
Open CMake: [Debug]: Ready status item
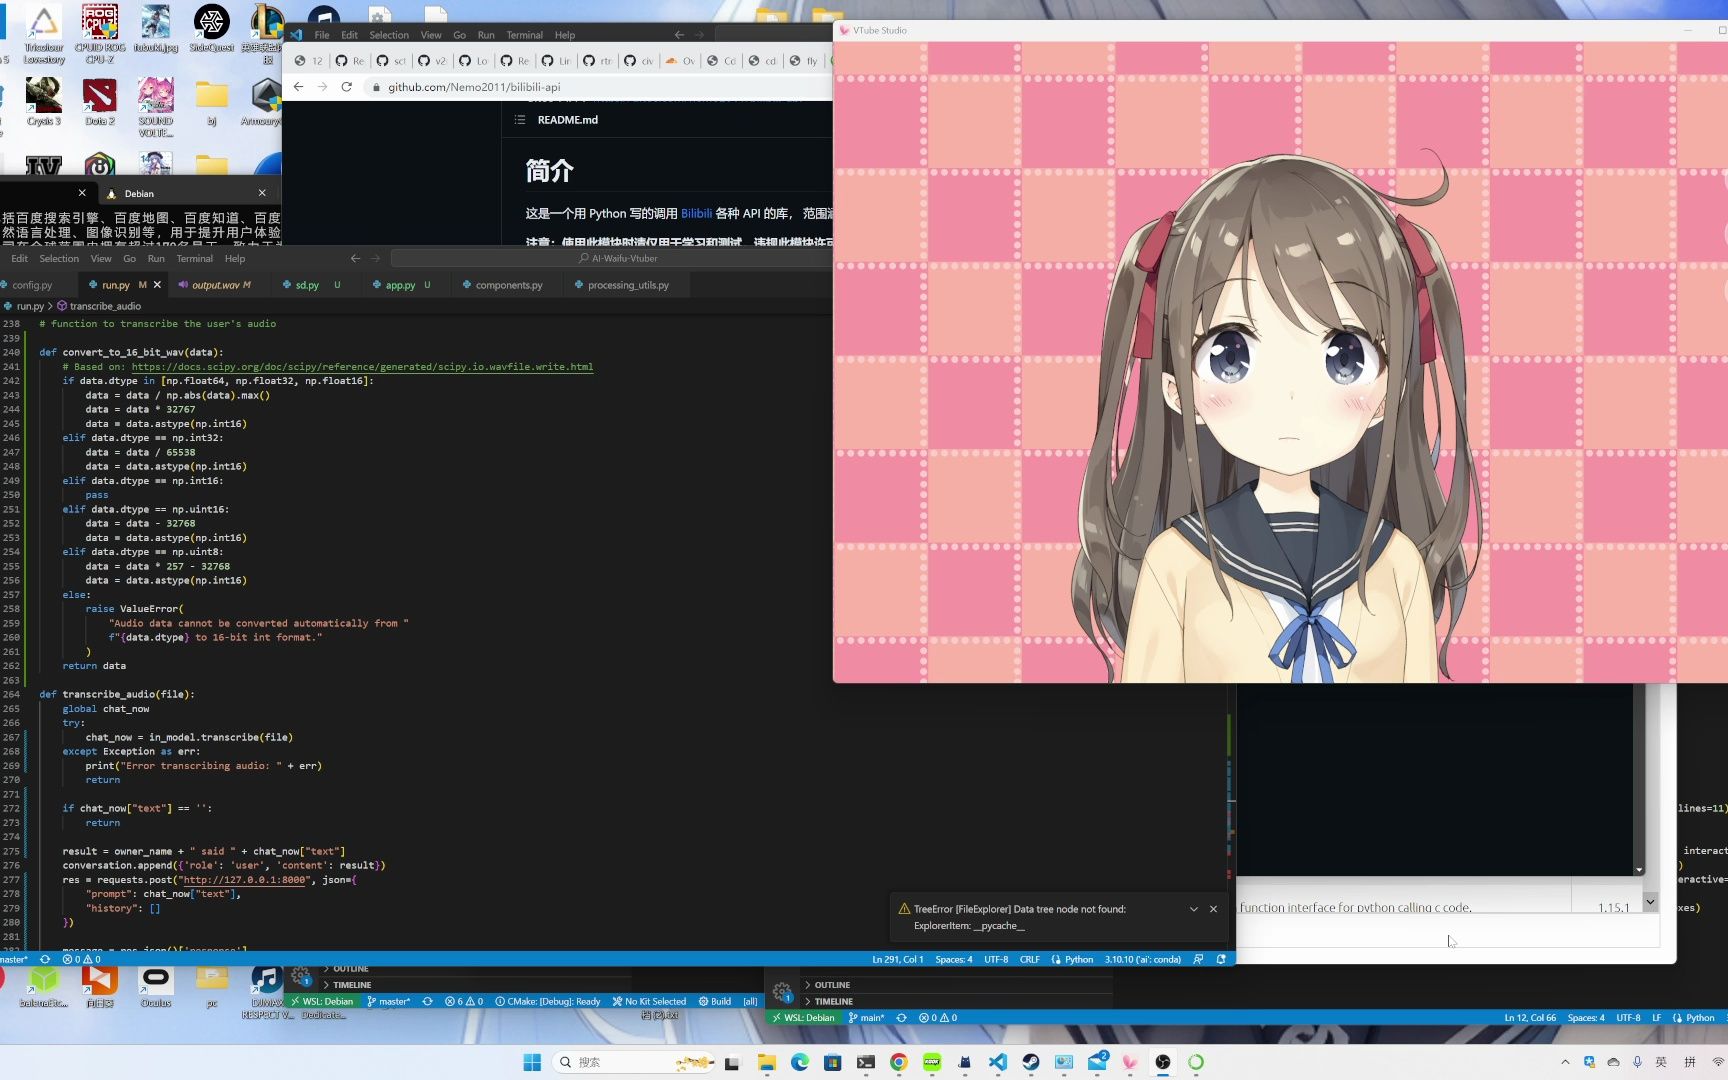tap(547, 1001)
